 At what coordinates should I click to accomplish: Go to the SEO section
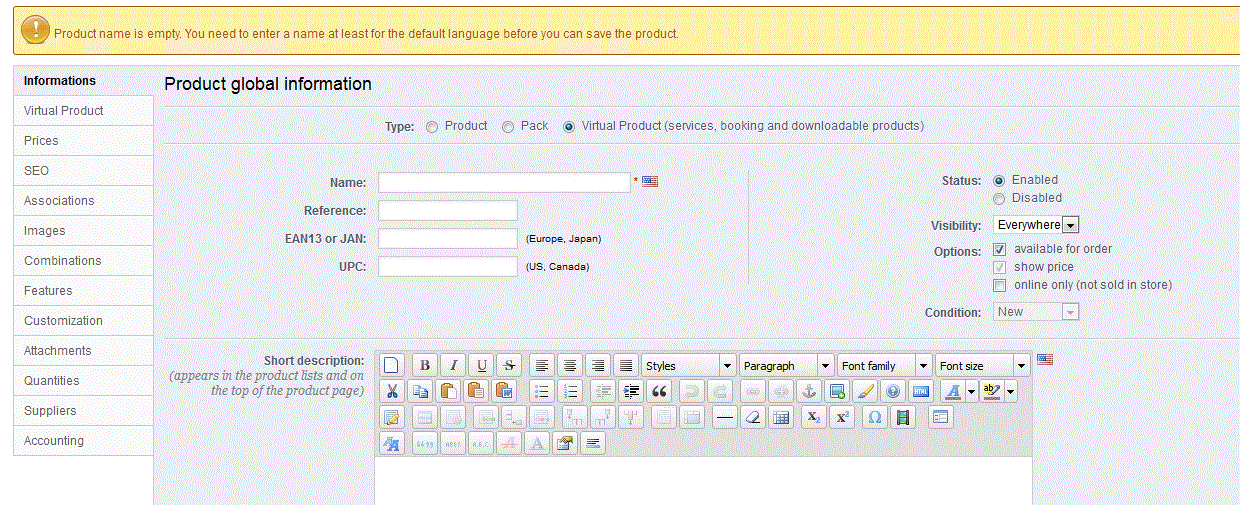click(37, 171)
